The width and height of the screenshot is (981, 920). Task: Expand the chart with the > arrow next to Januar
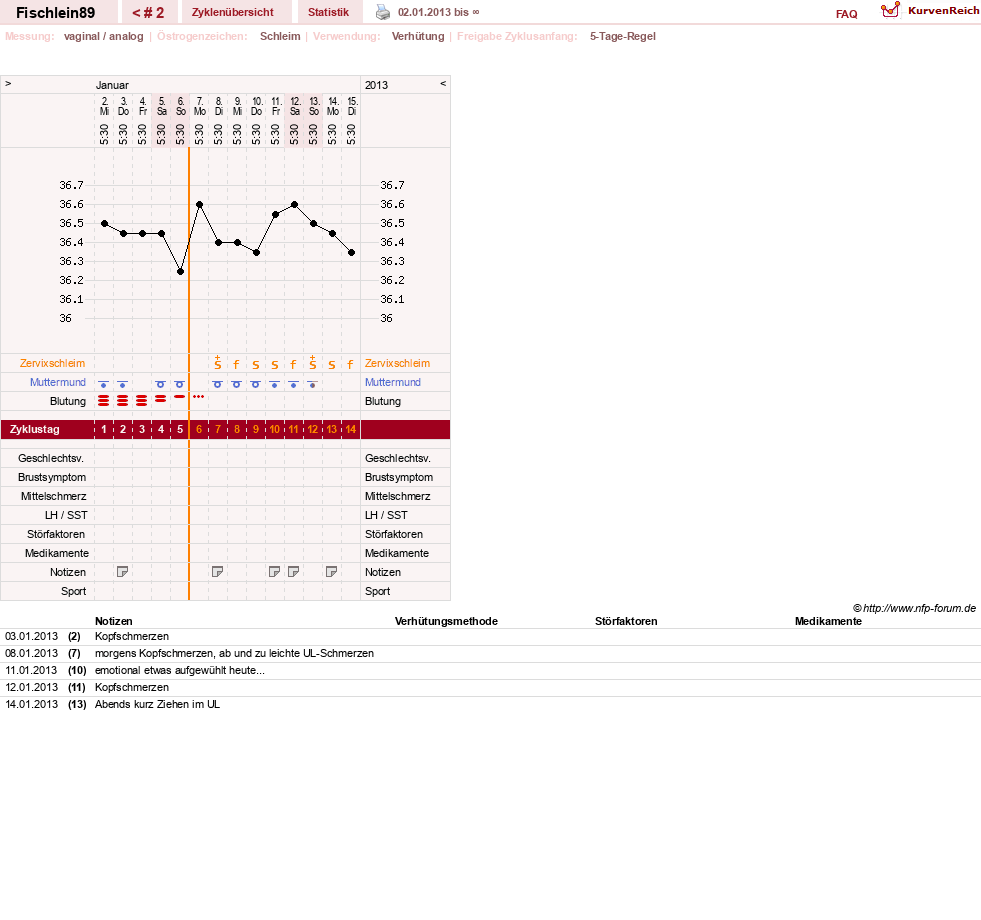[x=8, y=83]
